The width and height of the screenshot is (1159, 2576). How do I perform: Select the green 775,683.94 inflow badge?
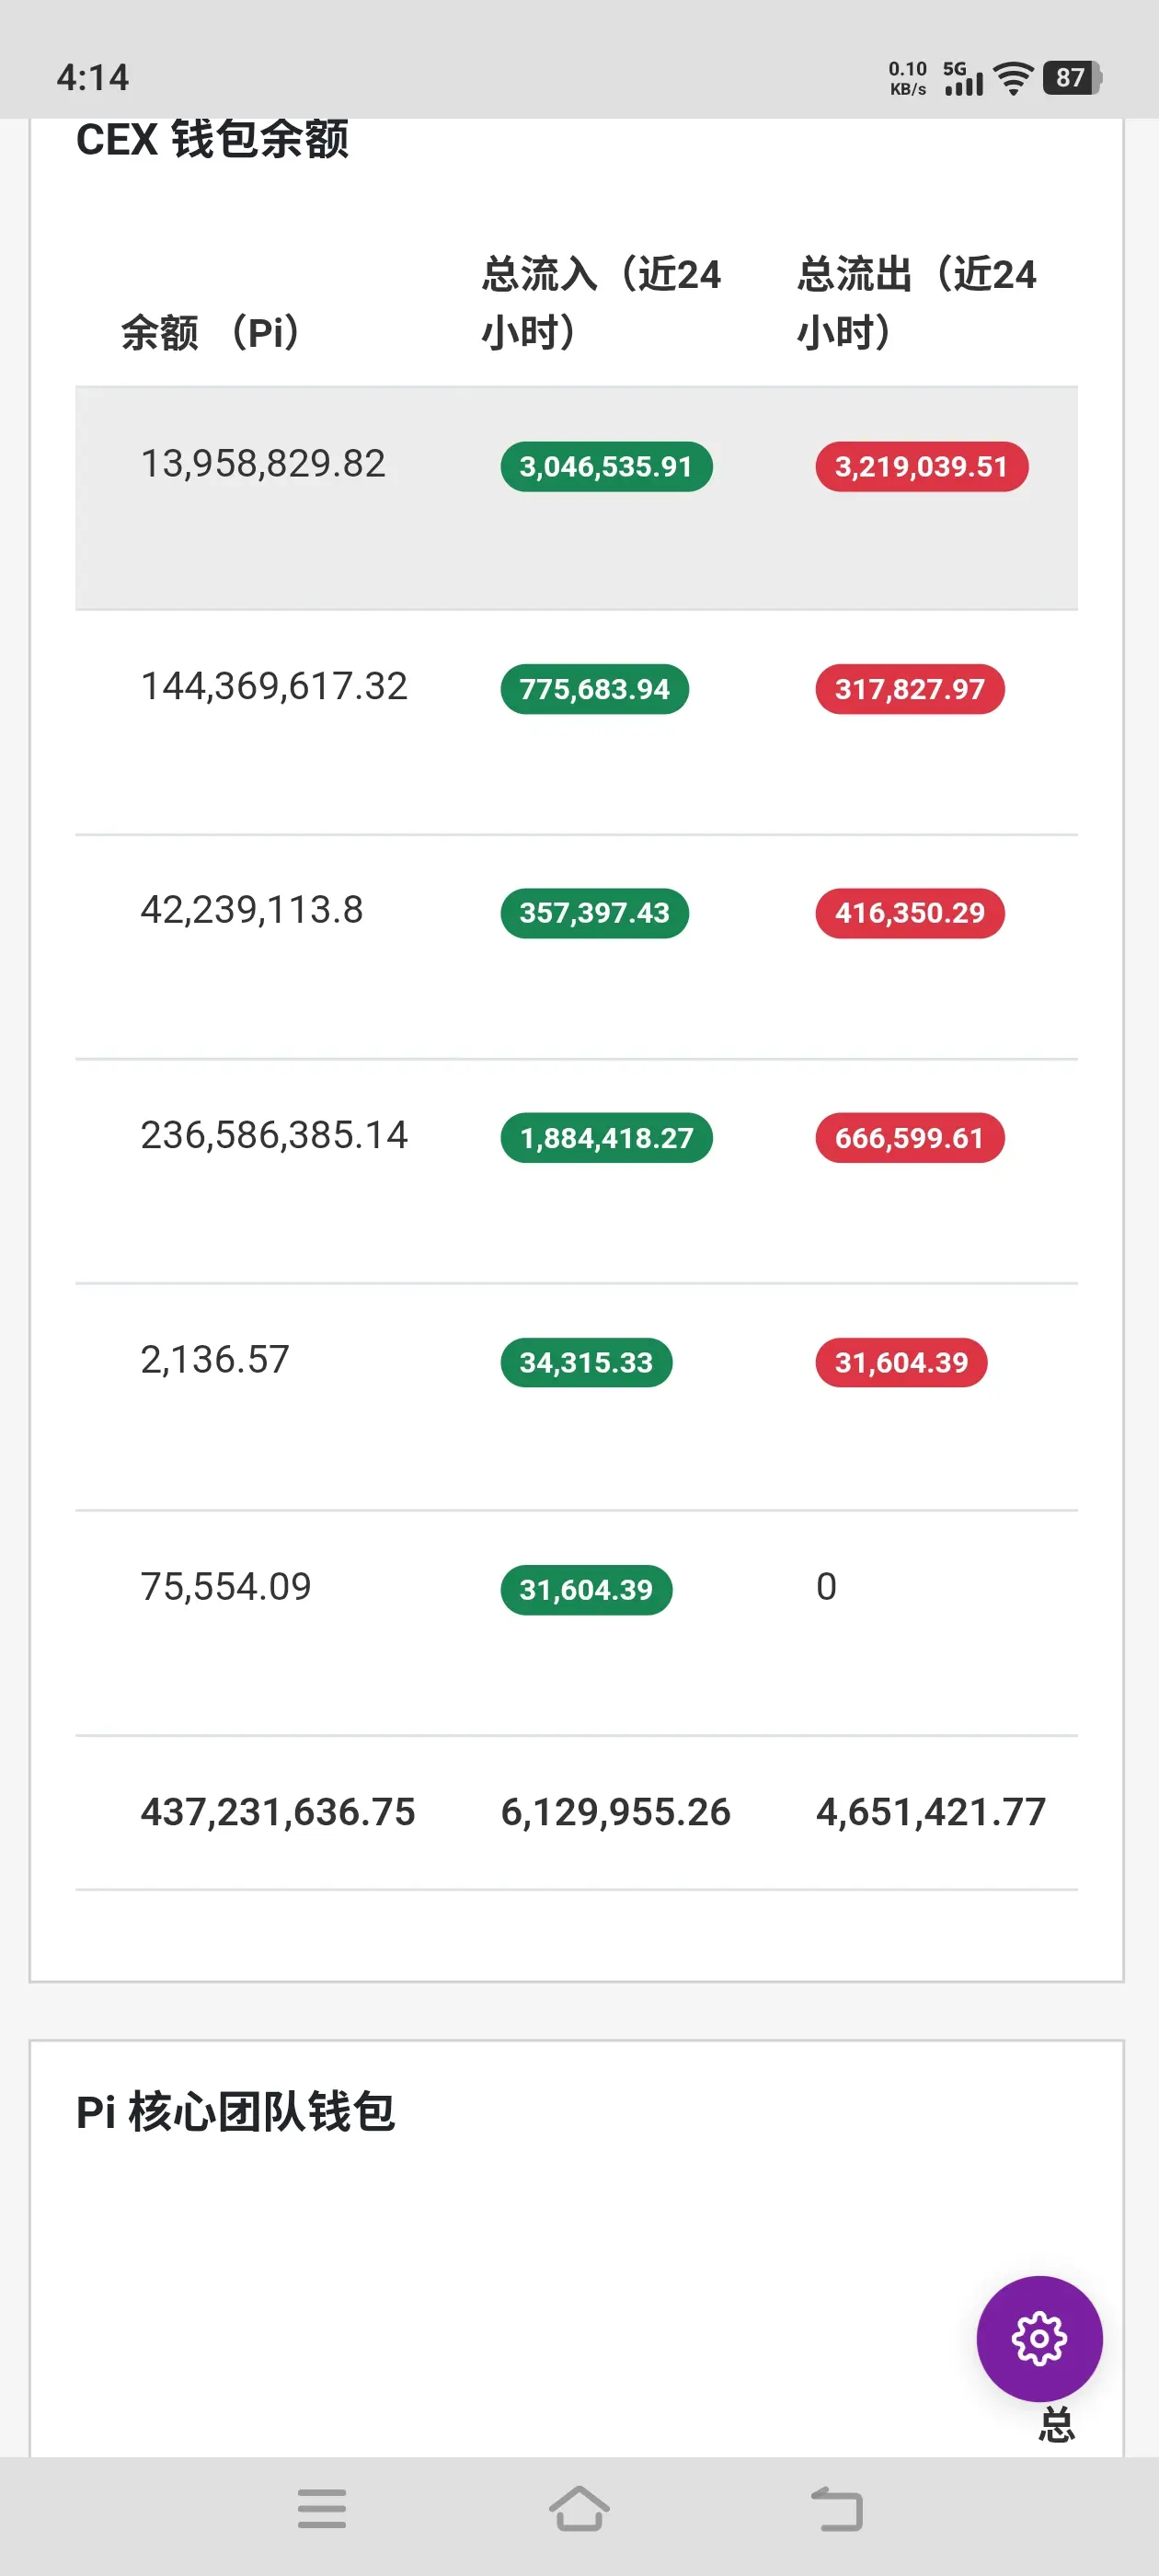[594, 689]
